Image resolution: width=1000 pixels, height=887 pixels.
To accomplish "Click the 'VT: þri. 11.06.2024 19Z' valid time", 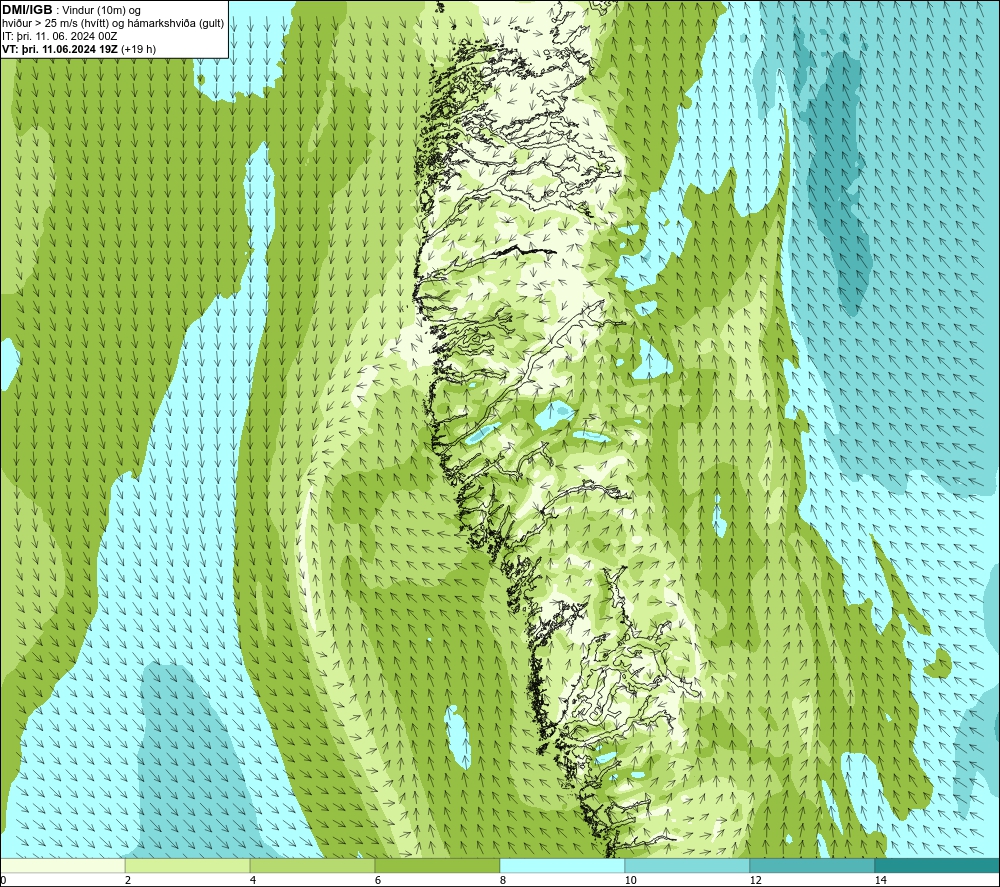I will tap(59, 49).
